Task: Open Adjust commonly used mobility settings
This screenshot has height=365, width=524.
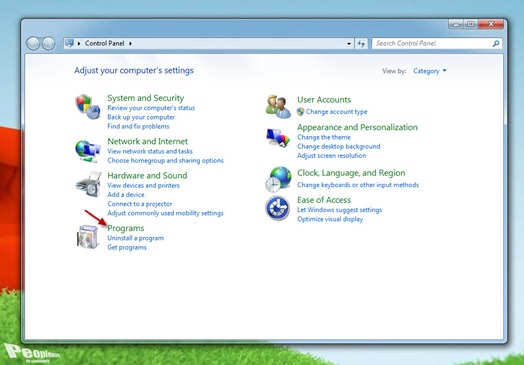Action: click(x=165, y=213)
